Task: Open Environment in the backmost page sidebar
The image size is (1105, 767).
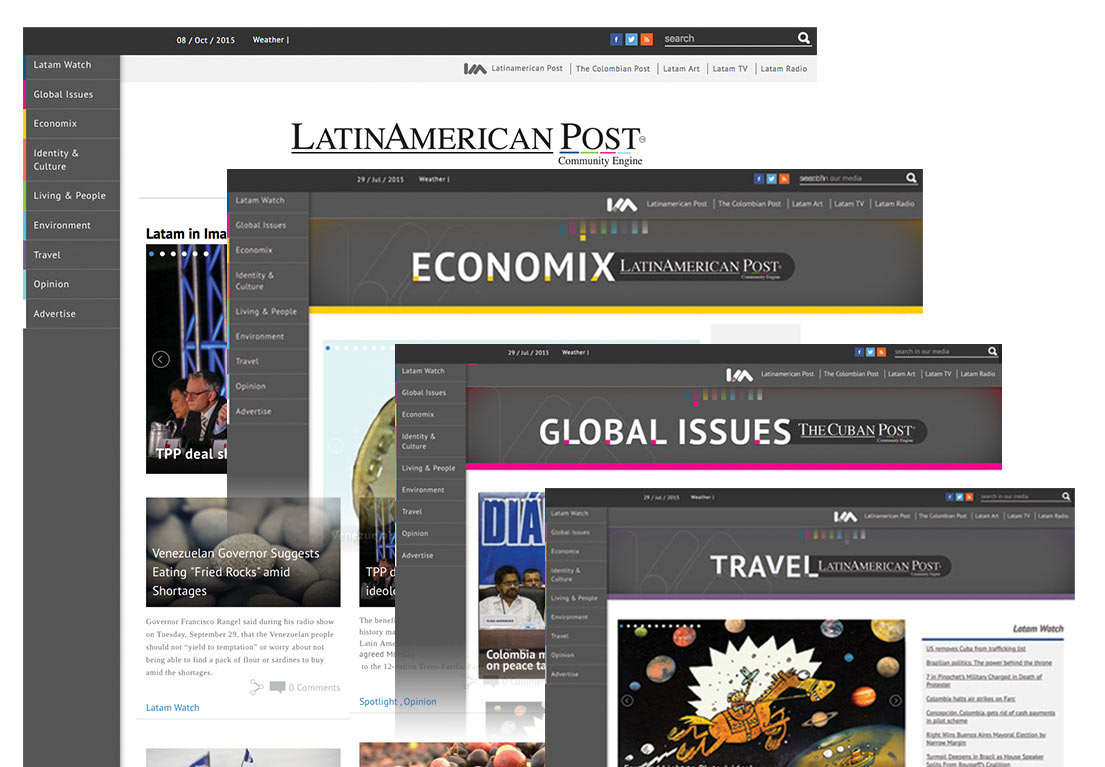Action: (72, 226)
